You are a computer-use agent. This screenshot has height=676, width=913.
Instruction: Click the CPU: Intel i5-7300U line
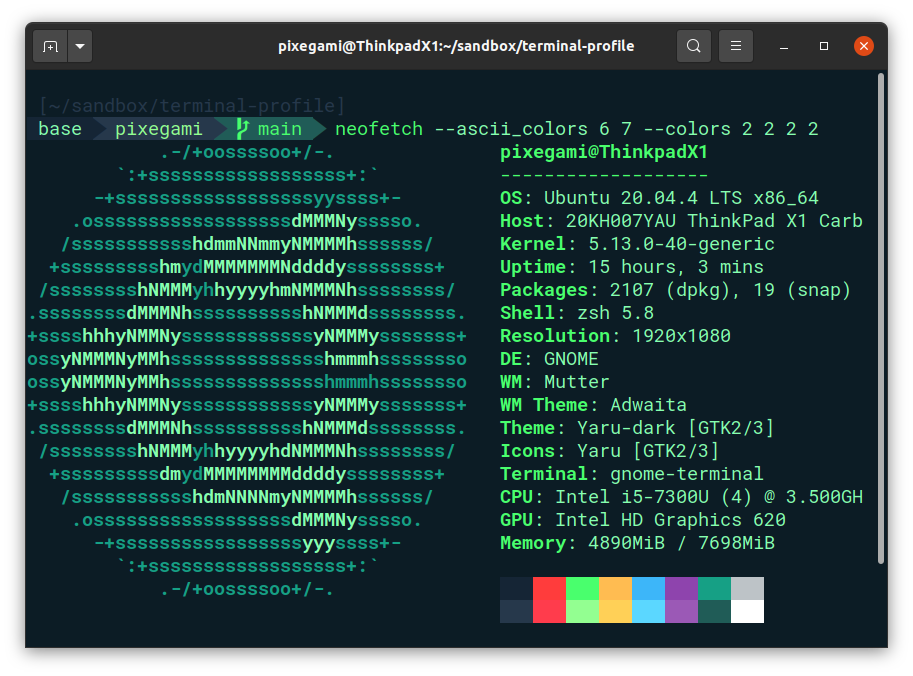681,497
